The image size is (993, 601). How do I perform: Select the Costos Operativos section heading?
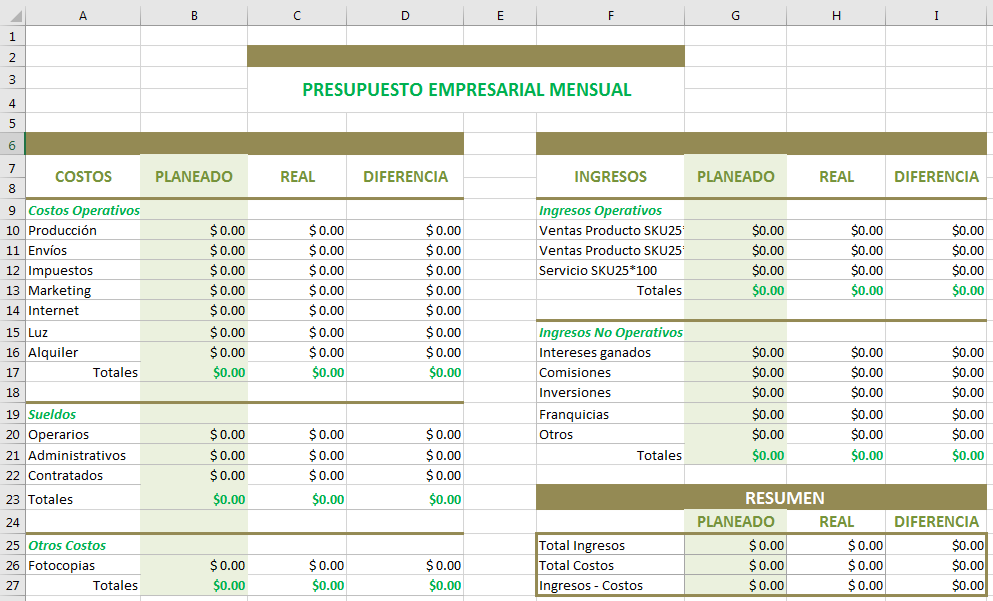pyautogui.click(x=84, y=210)
